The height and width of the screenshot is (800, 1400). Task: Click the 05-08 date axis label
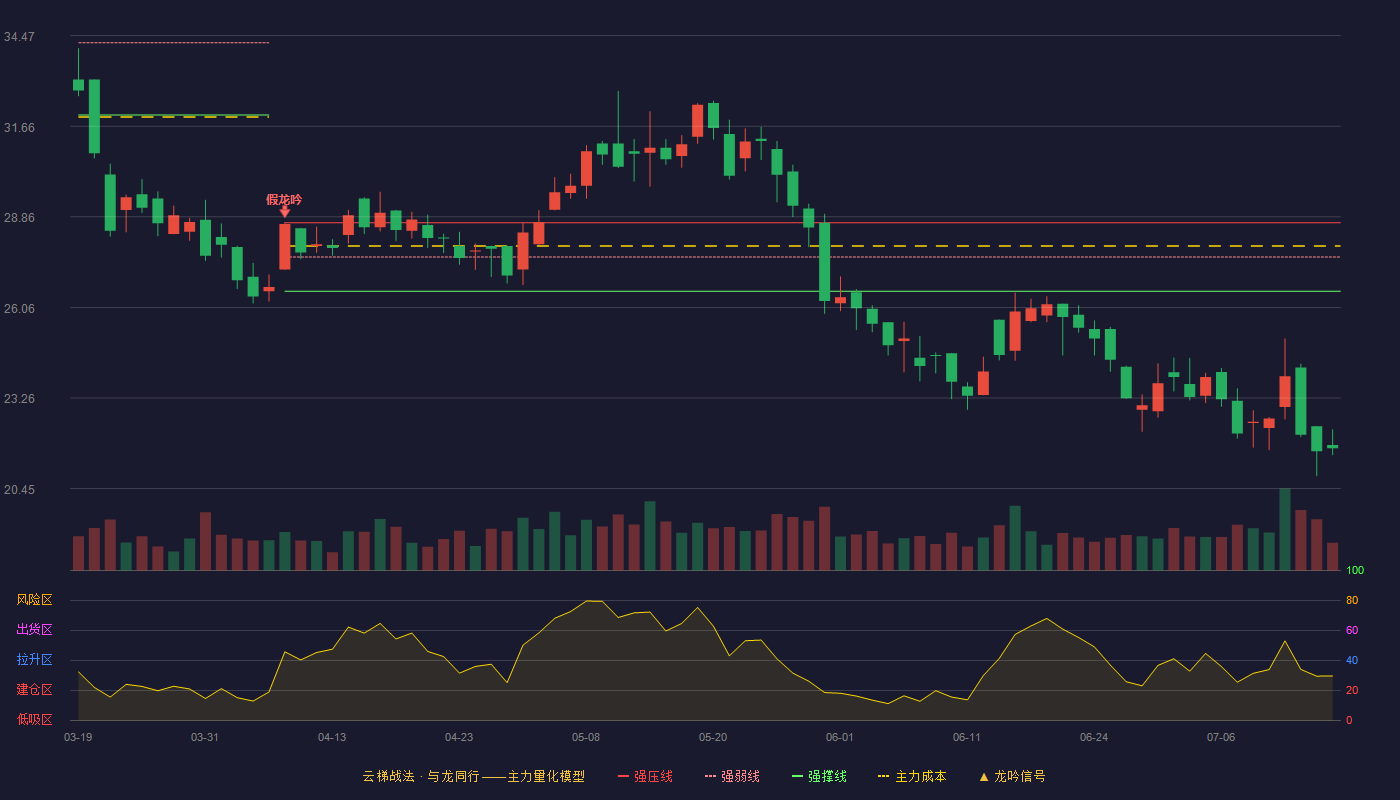click(586, 737)
